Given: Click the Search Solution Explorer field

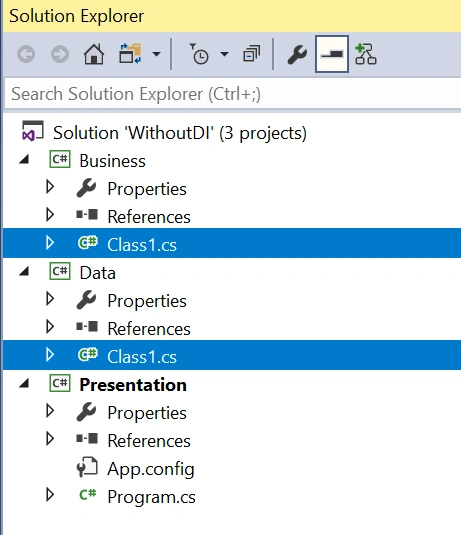Looking at the screenshot, I should [233, 94].
